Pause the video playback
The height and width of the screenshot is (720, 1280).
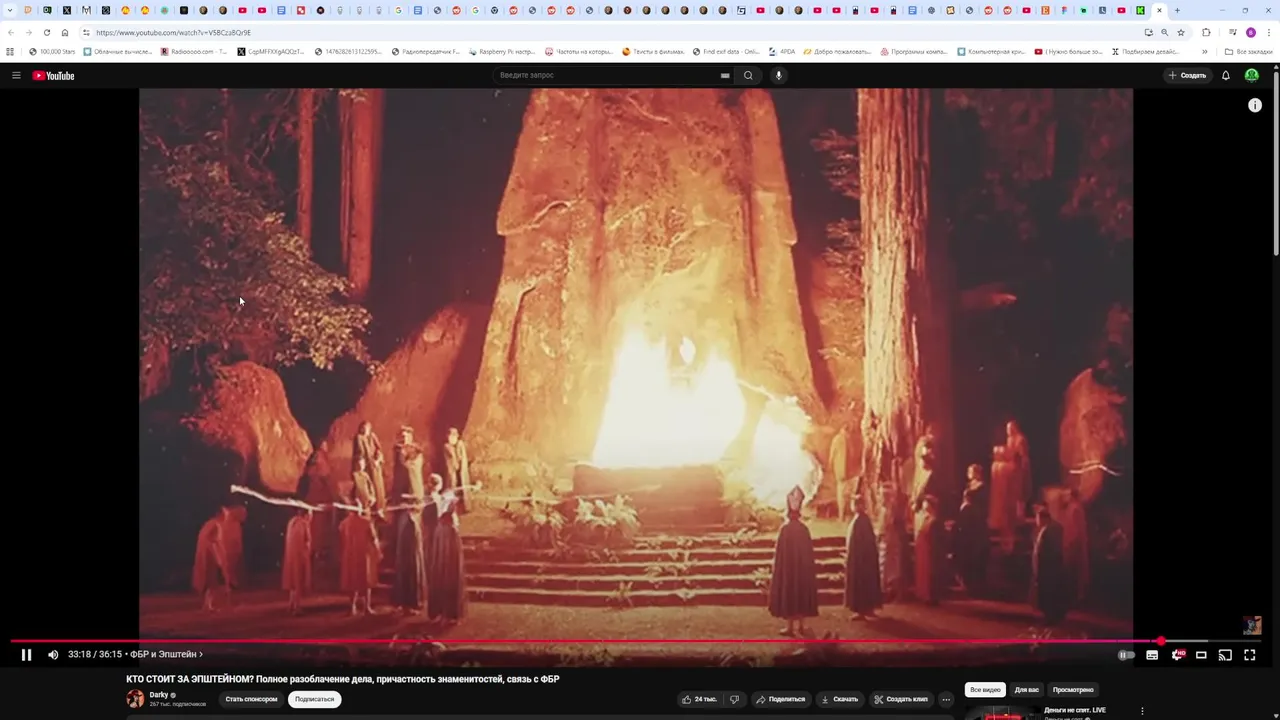26,655
